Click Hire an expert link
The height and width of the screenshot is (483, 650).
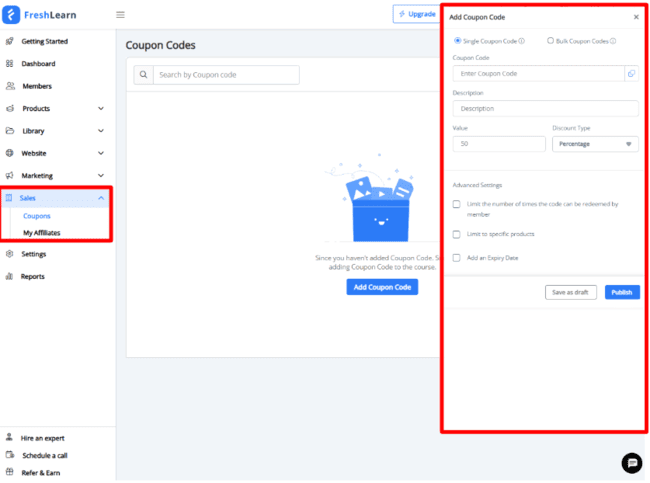tap(43, 438)
